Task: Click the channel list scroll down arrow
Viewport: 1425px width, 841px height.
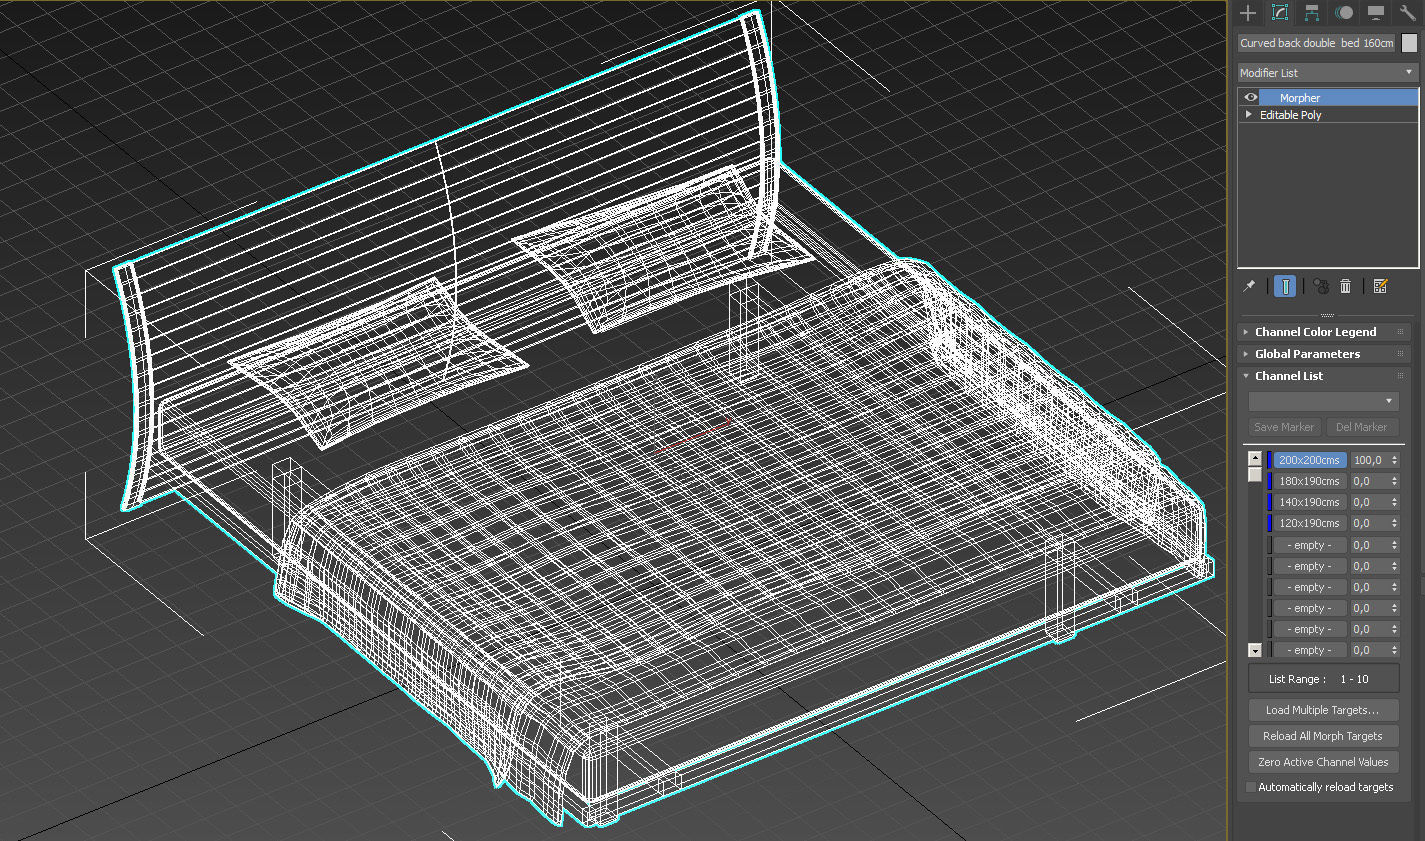Action: [1255, 650]
